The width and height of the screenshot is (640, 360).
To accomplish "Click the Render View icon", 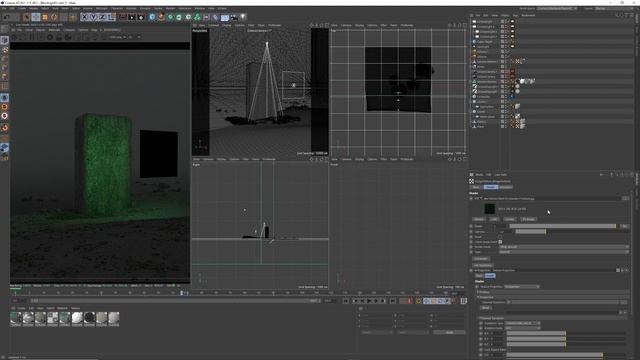I will point(122,17).
